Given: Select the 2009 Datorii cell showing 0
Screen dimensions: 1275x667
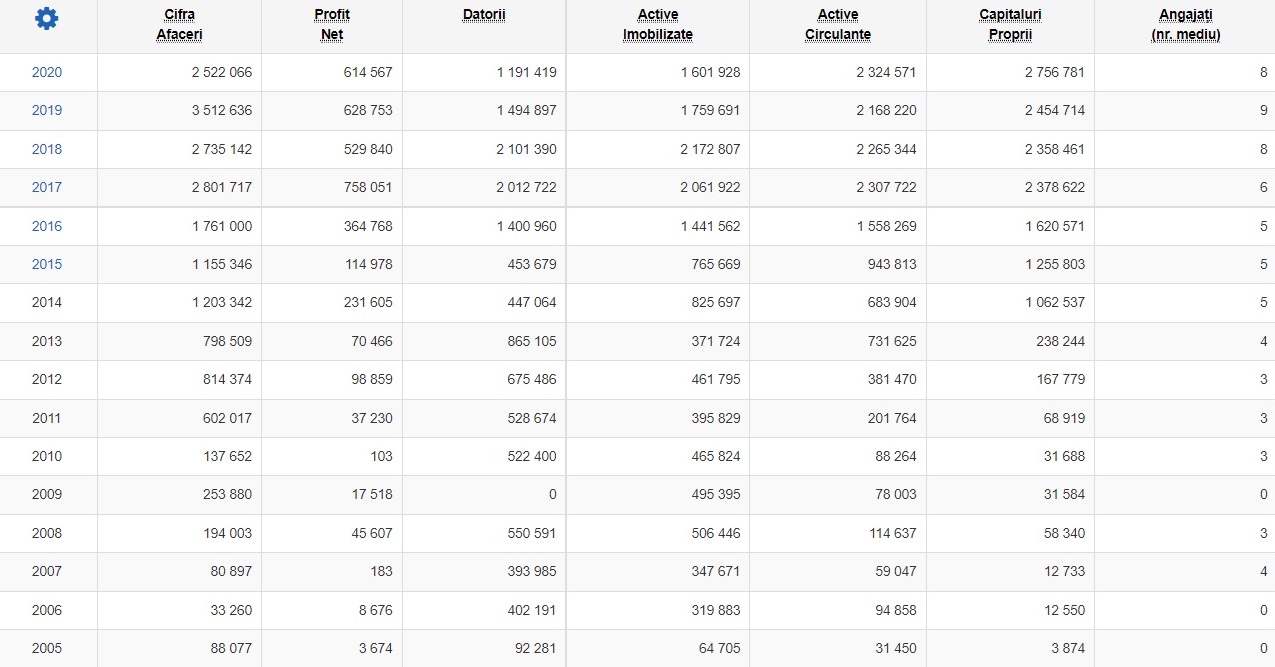Looking at the screenshot, I should [x=552, y=494].
